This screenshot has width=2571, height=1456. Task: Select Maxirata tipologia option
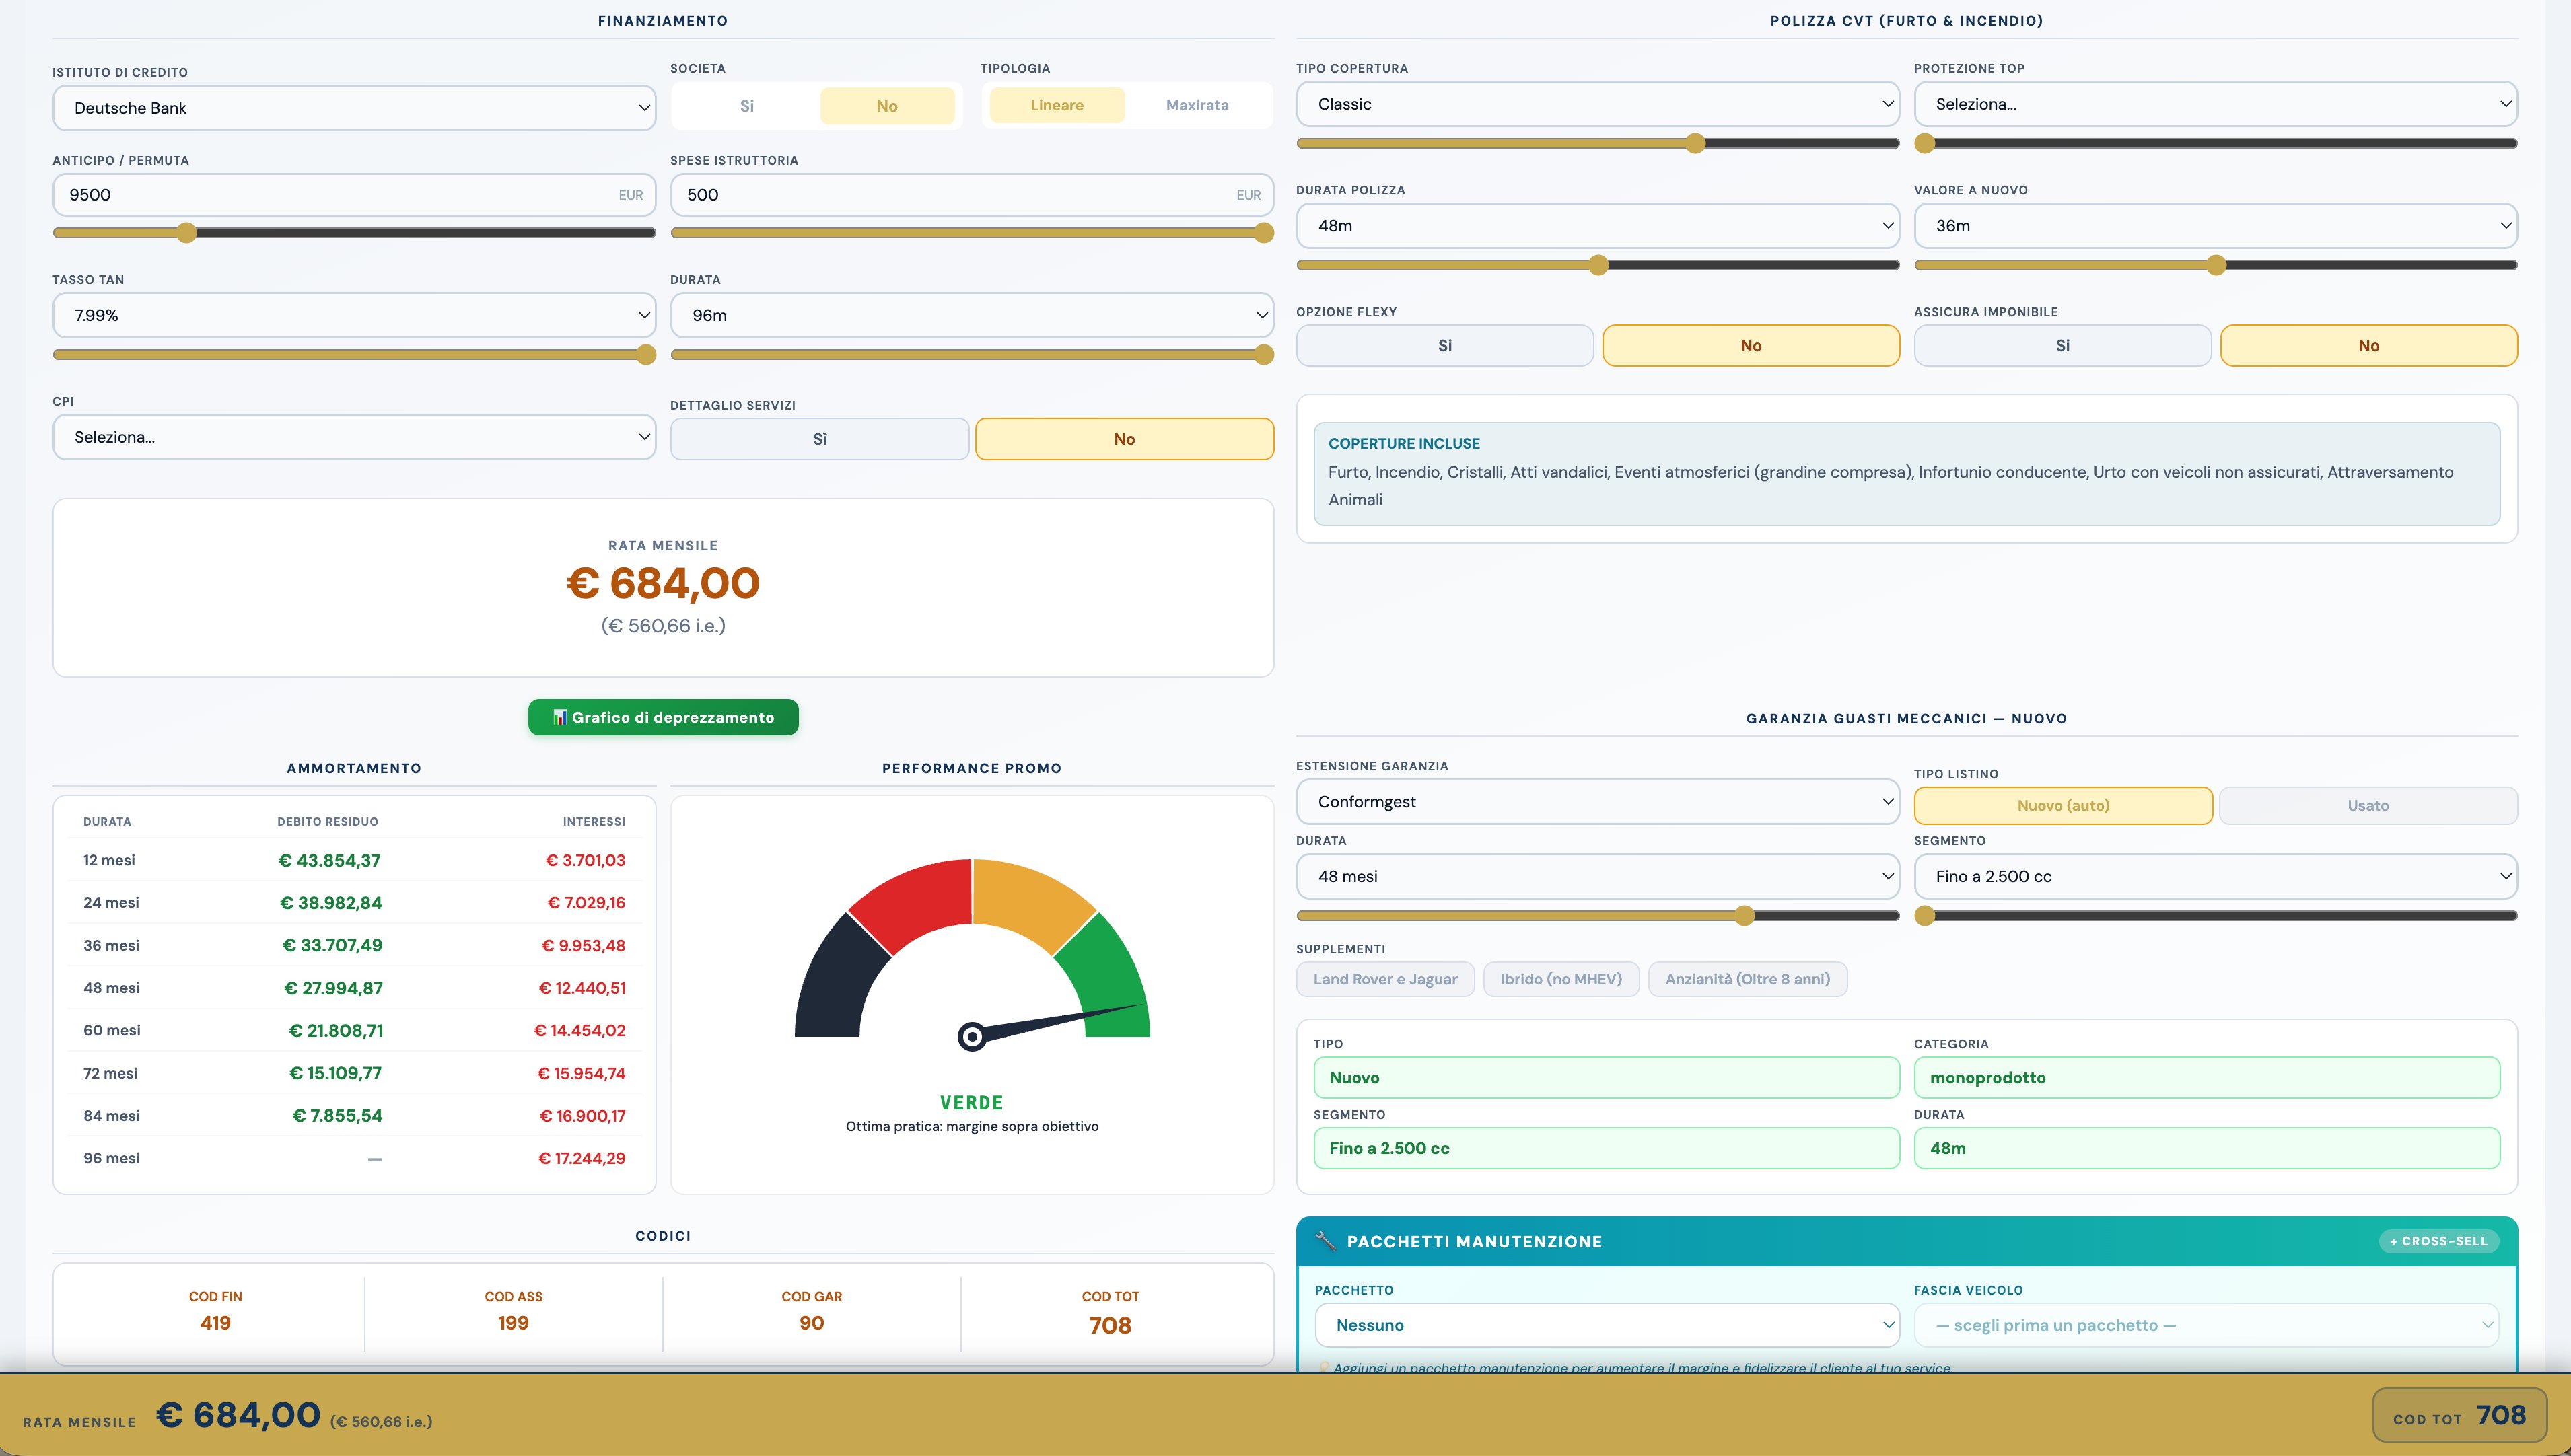point(1197,105)
